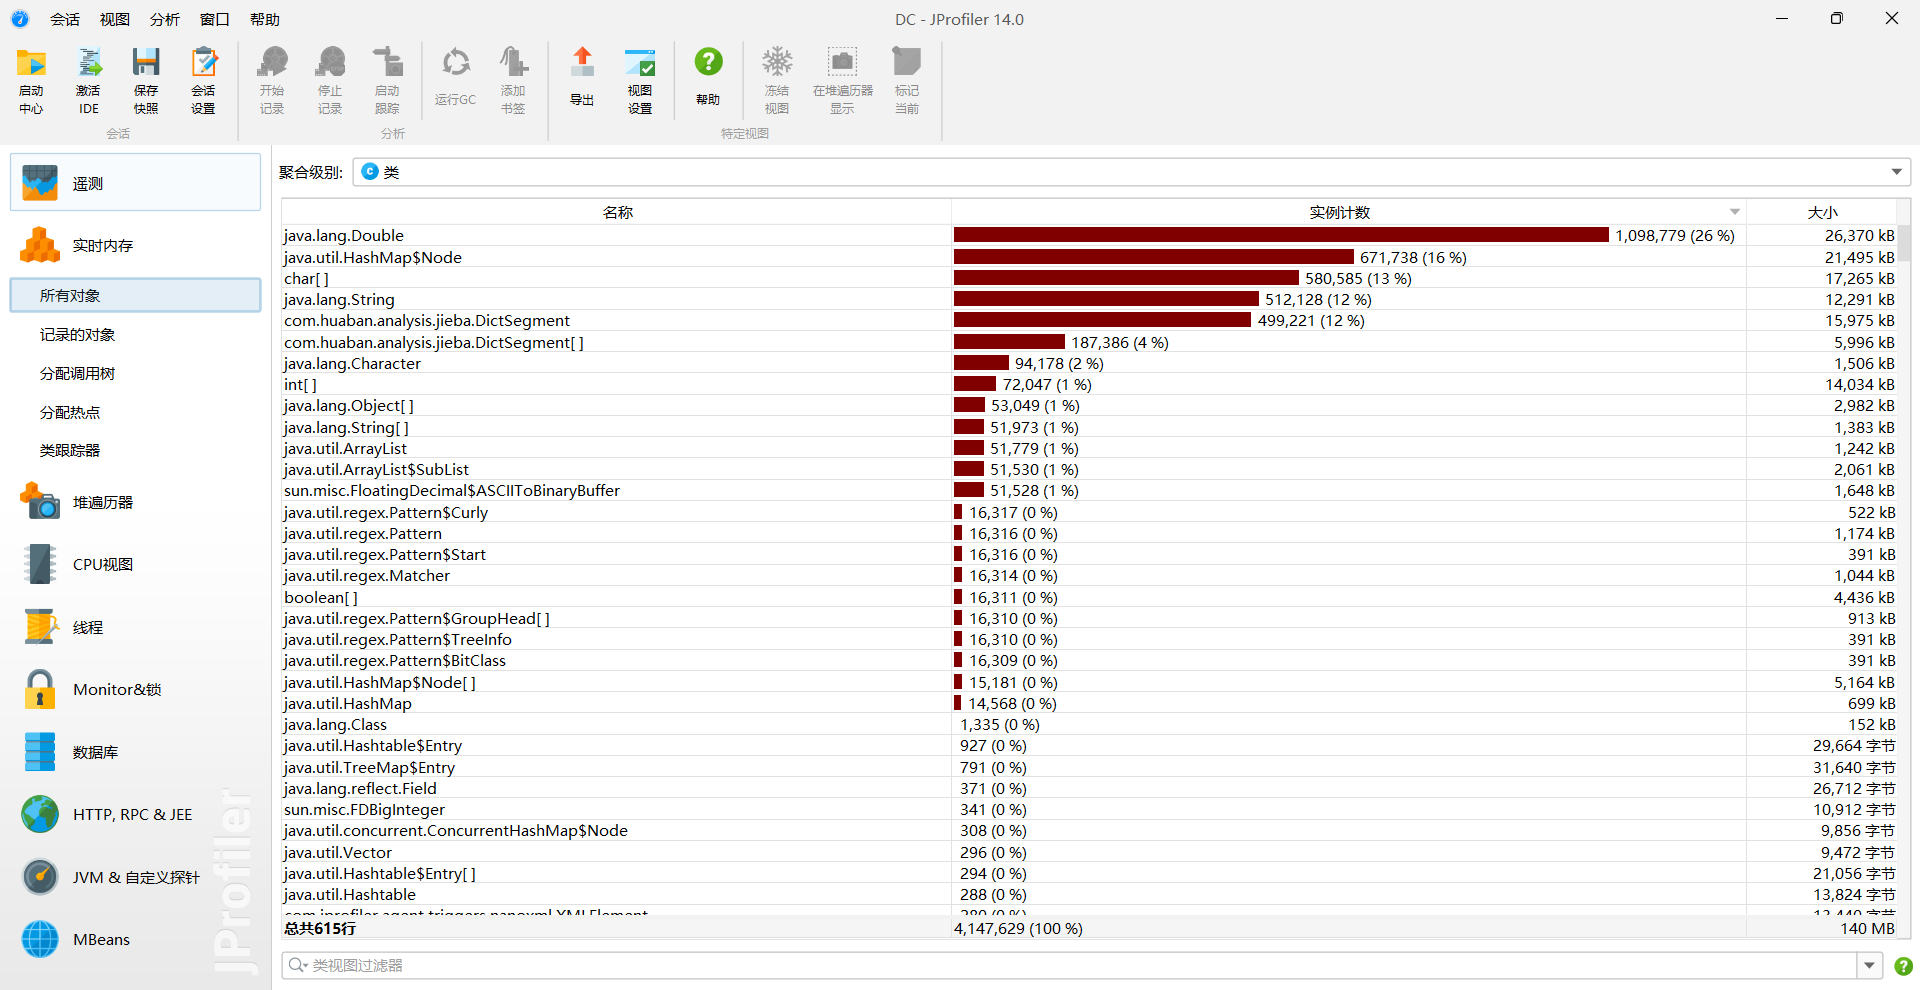1920x990 pixels.
Task: Sort by the 实例计数 (Instance Count) column header
Action: 1349,212
